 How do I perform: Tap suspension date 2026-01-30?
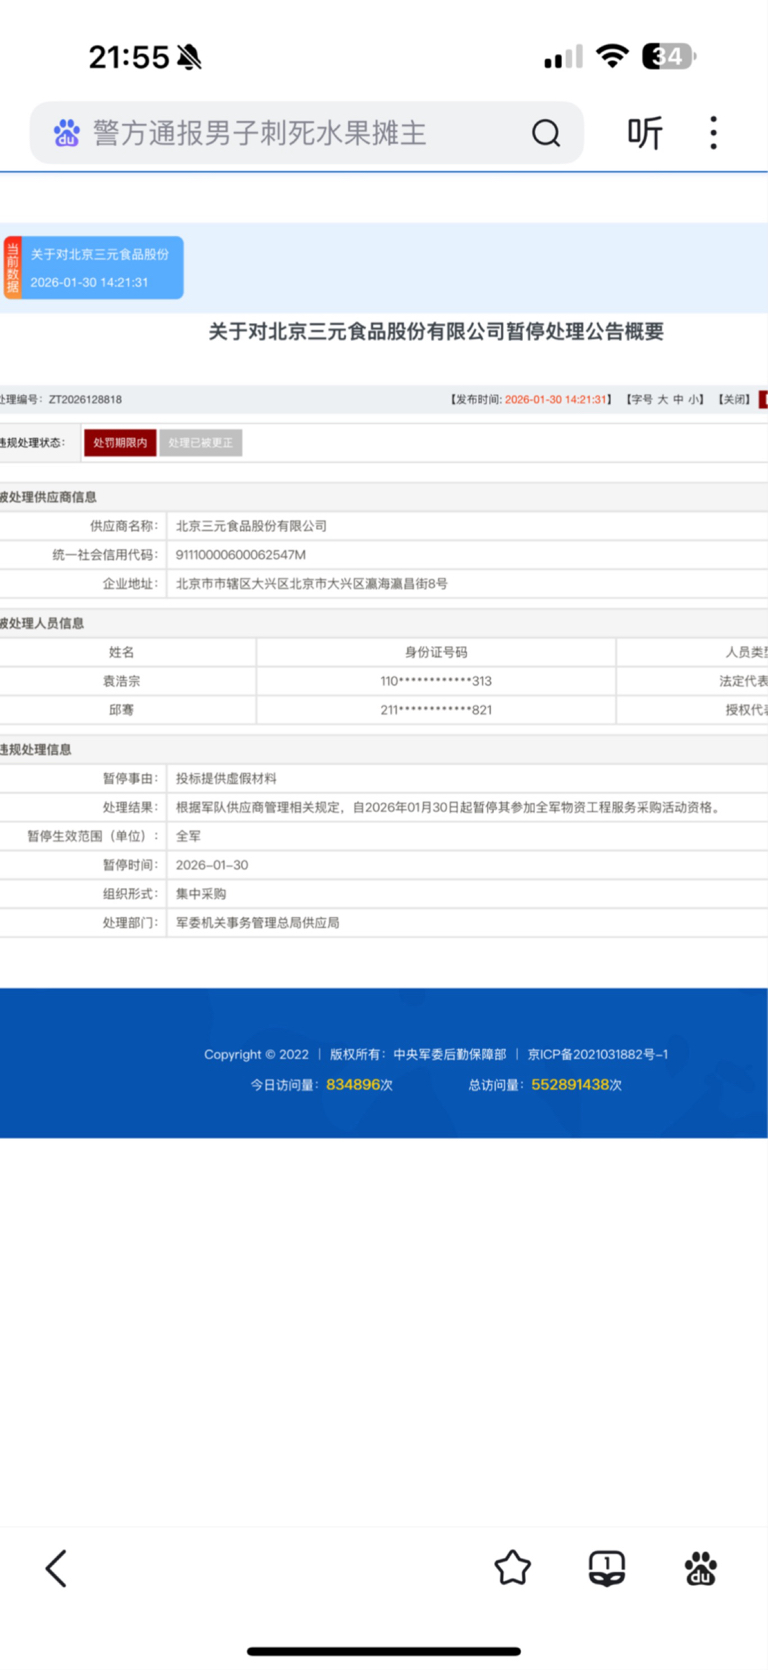tap(212, 865)
